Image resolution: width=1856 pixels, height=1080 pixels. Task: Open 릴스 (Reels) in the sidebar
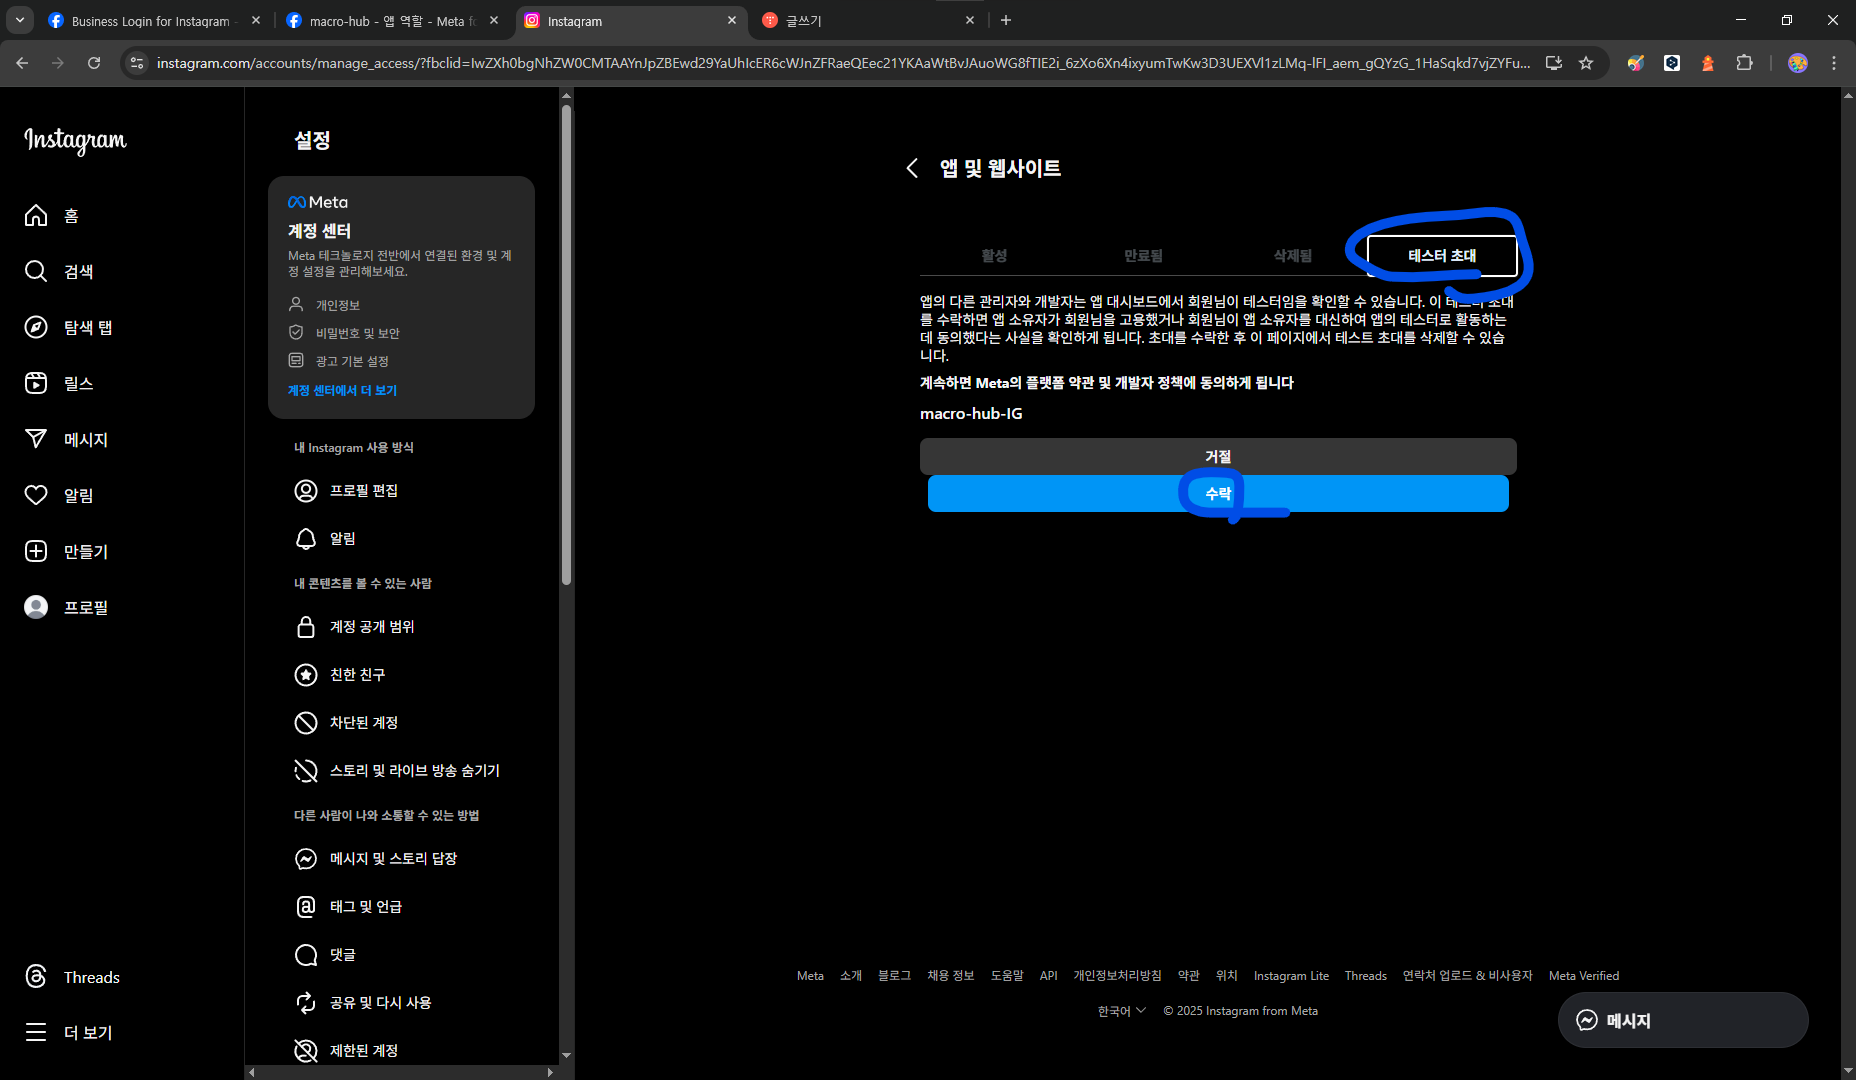click(59, 384)
